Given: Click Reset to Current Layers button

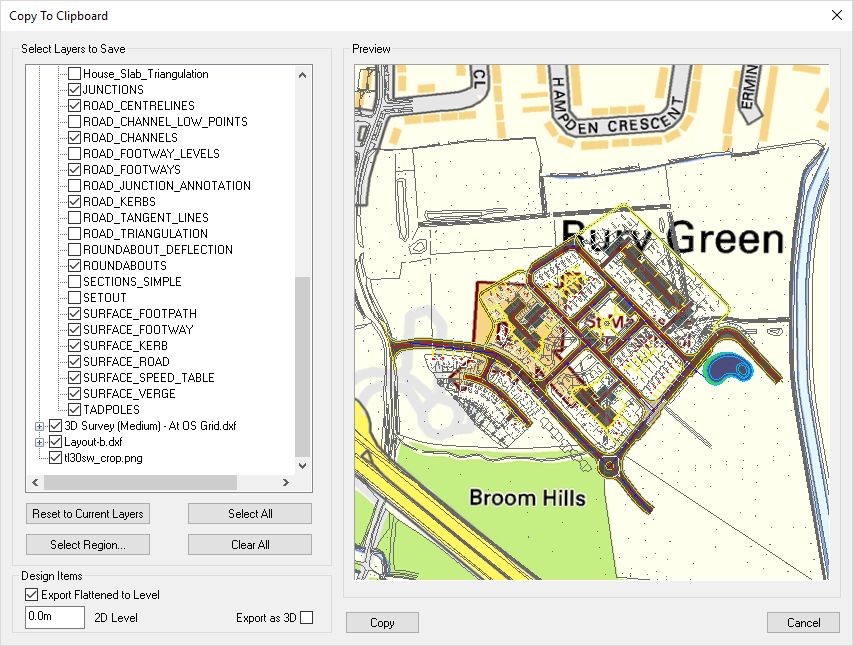Looking at the screenshot, I should pyautogui.click(x=88, y=514).
